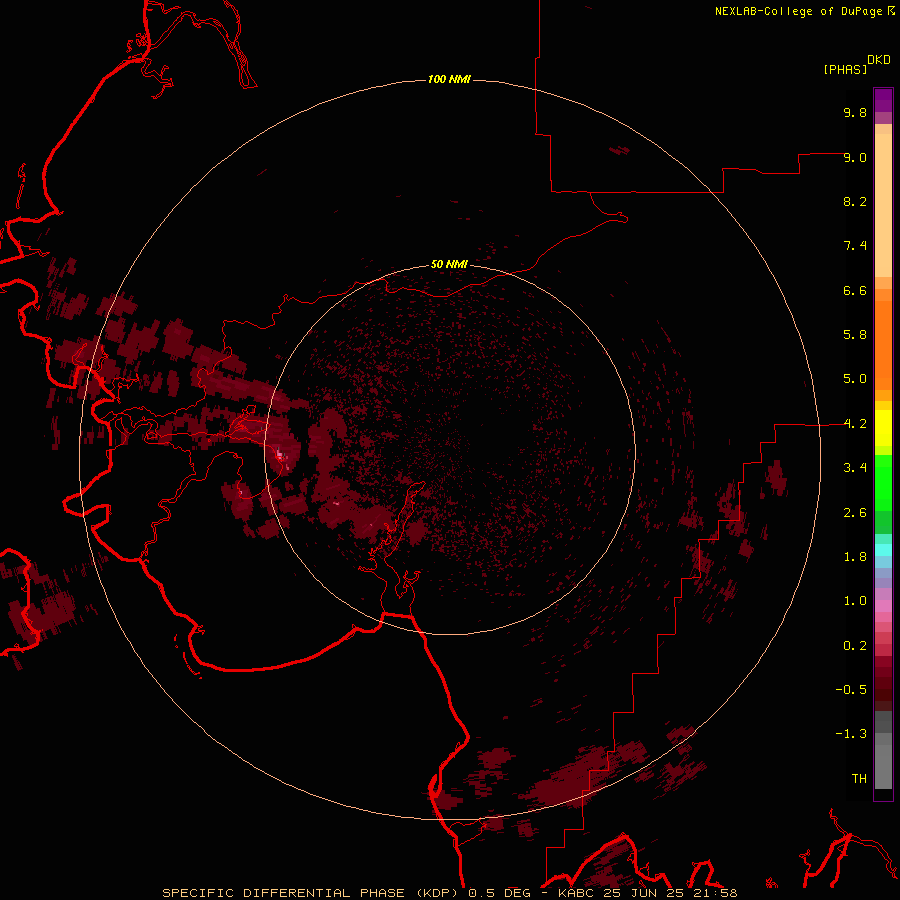The image size is (900, 900).
Task: Click the 50 NMI range ring label
Action: [x=449, y=264]
